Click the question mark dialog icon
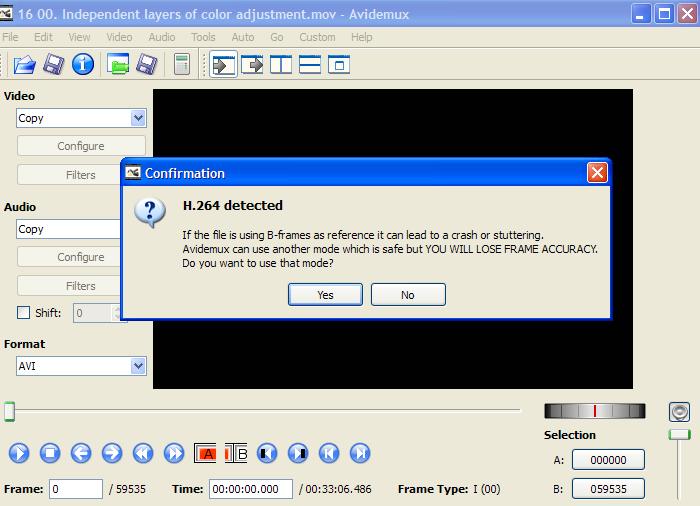The height and width of the screenshot is (506, 700). click(150, 213)
